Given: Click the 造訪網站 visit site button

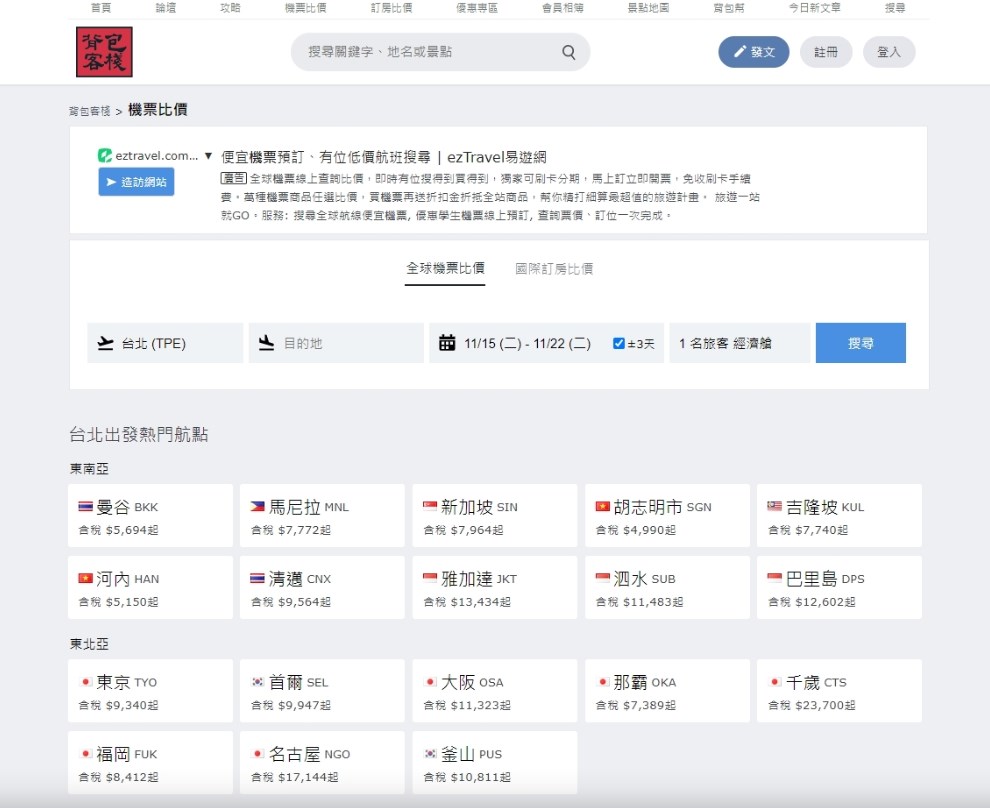Looking at the screenshot, I should click(136, 182).
